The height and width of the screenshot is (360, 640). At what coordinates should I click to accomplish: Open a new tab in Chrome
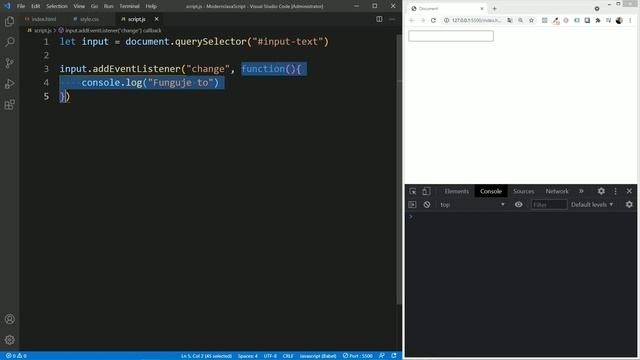coord(494,9)
